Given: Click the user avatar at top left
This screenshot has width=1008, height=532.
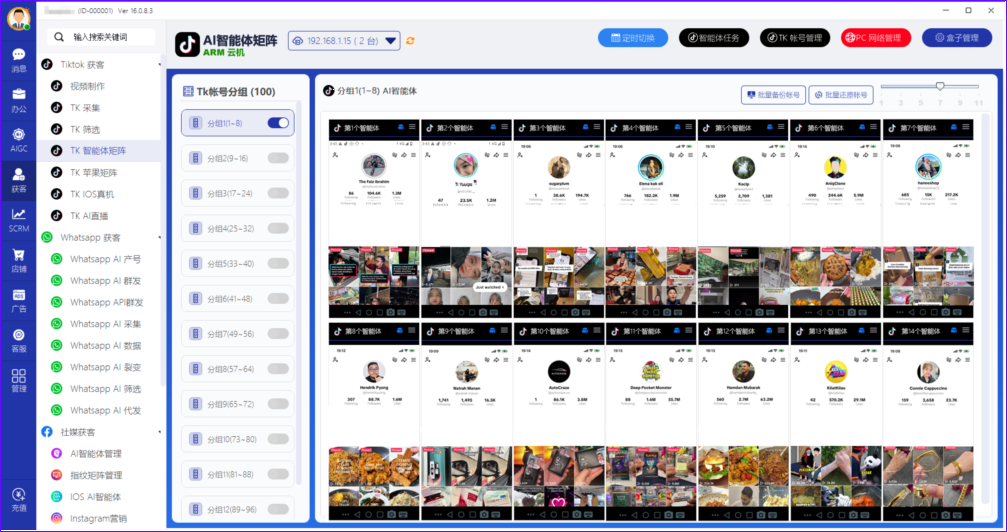Looking at the screenshot, I should click(x=19, y=19).
